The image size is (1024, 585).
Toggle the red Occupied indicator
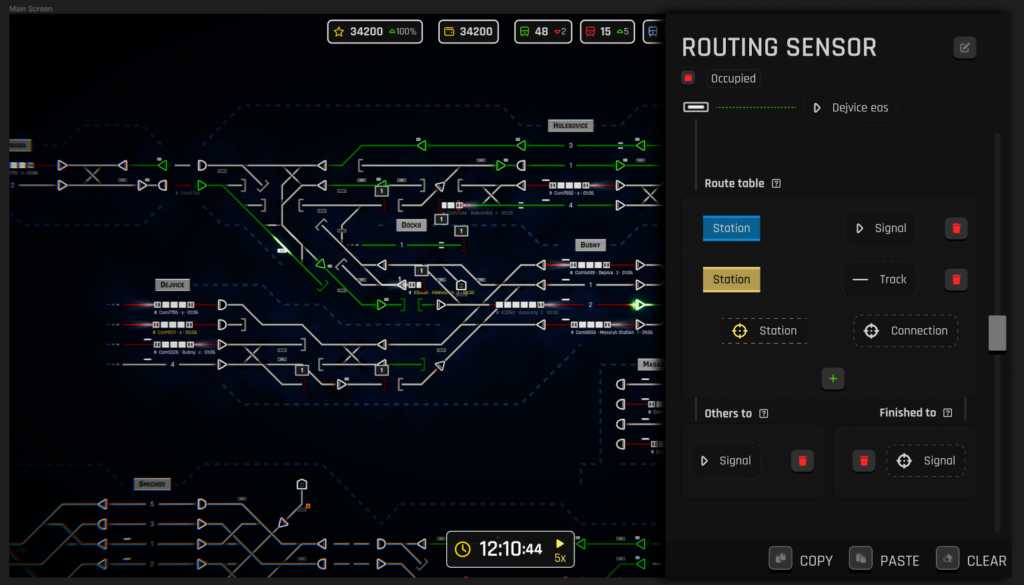[x=688, y=77]
